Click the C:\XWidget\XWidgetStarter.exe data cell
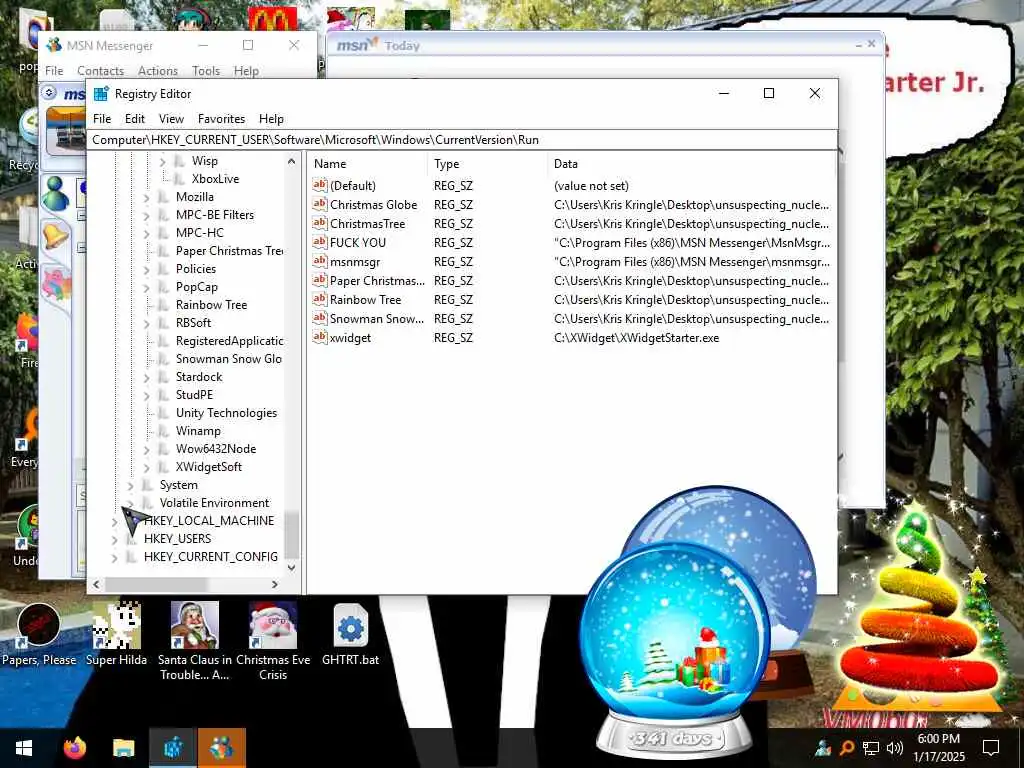 pyautogui.click(x=636, y=338)
